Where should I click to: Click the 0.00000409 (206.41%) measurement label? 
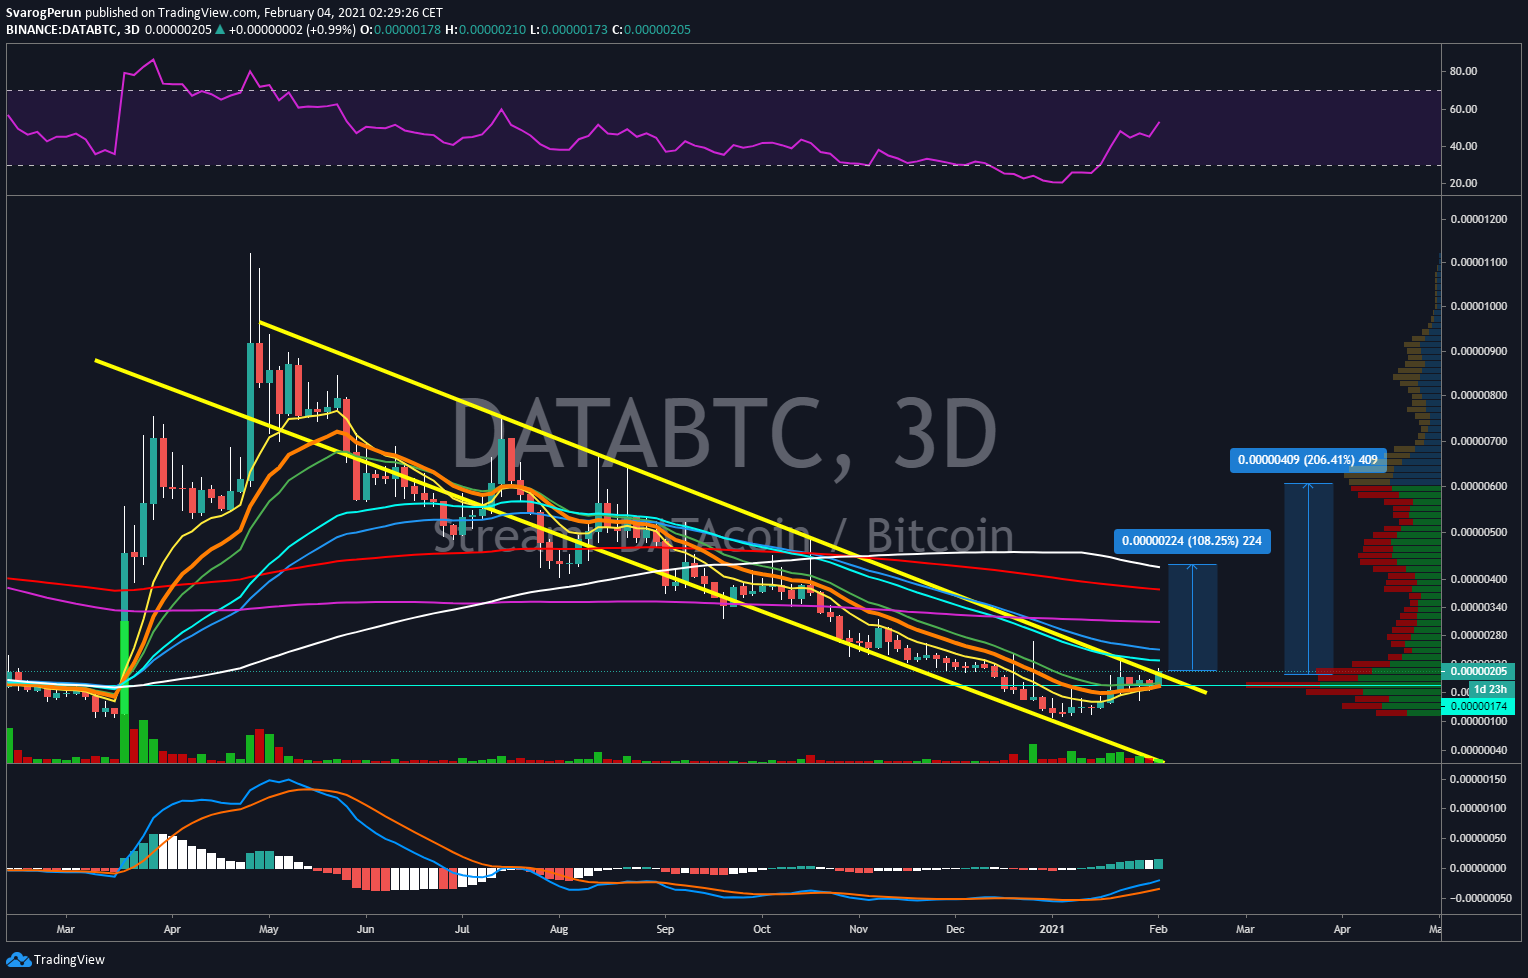point(1307,460)
